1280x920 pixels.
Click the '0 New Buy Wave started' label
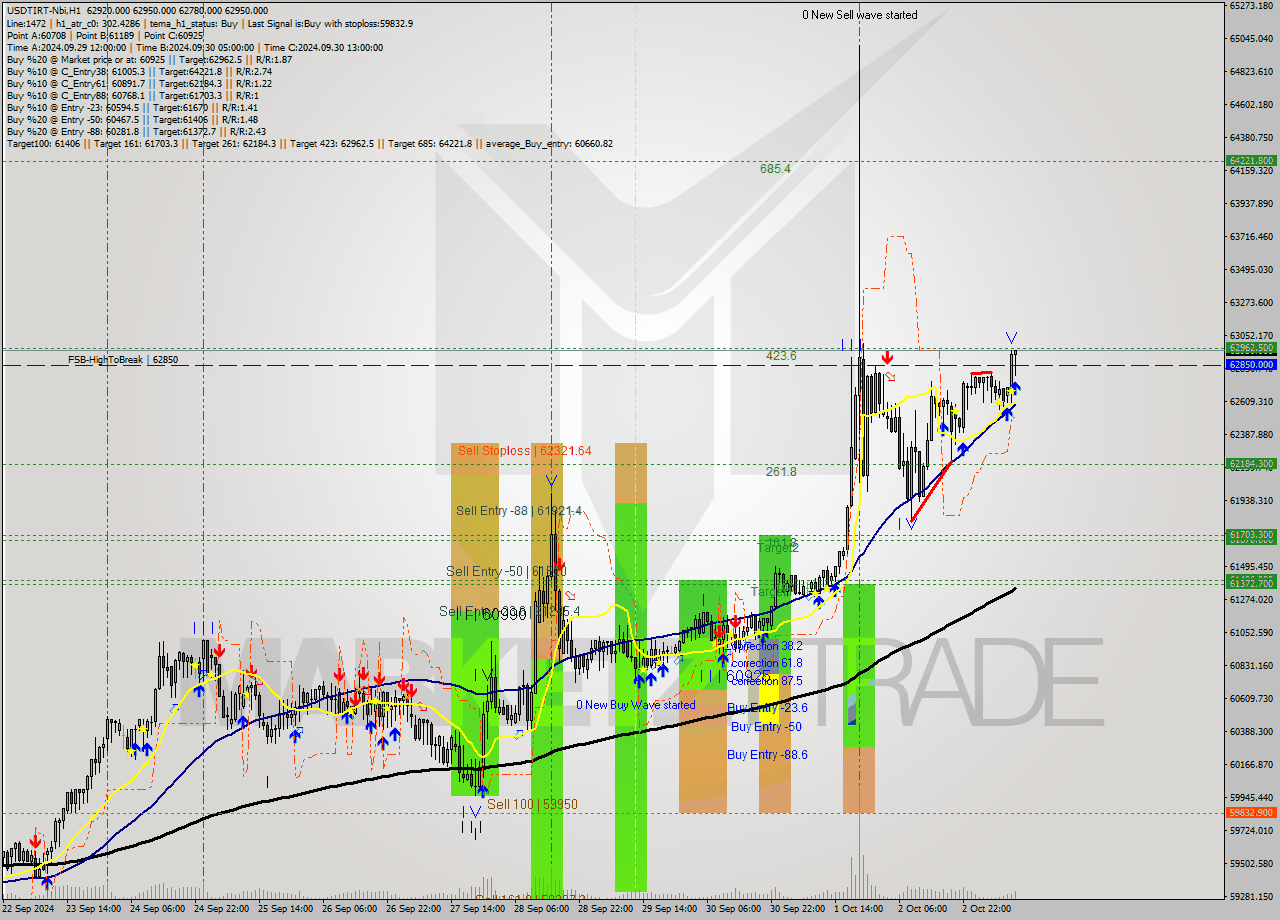coord(636,705)
